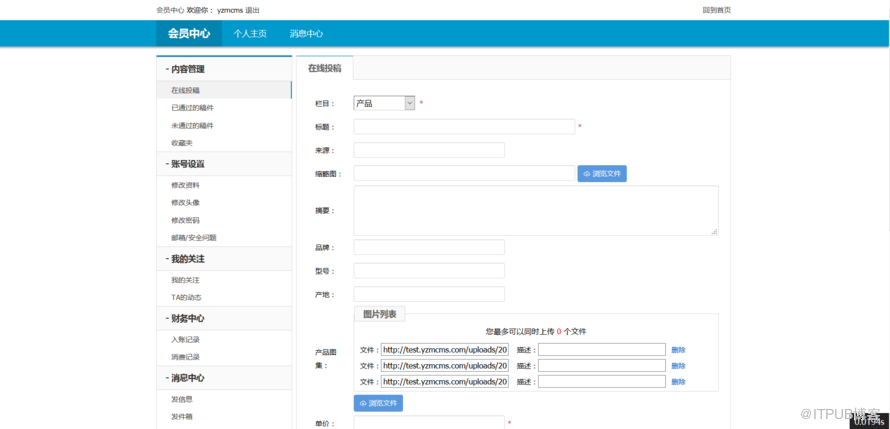Click the 产地 input field
Image resolution: width=890 pixels, height=429 pixels.
(429, 295)
